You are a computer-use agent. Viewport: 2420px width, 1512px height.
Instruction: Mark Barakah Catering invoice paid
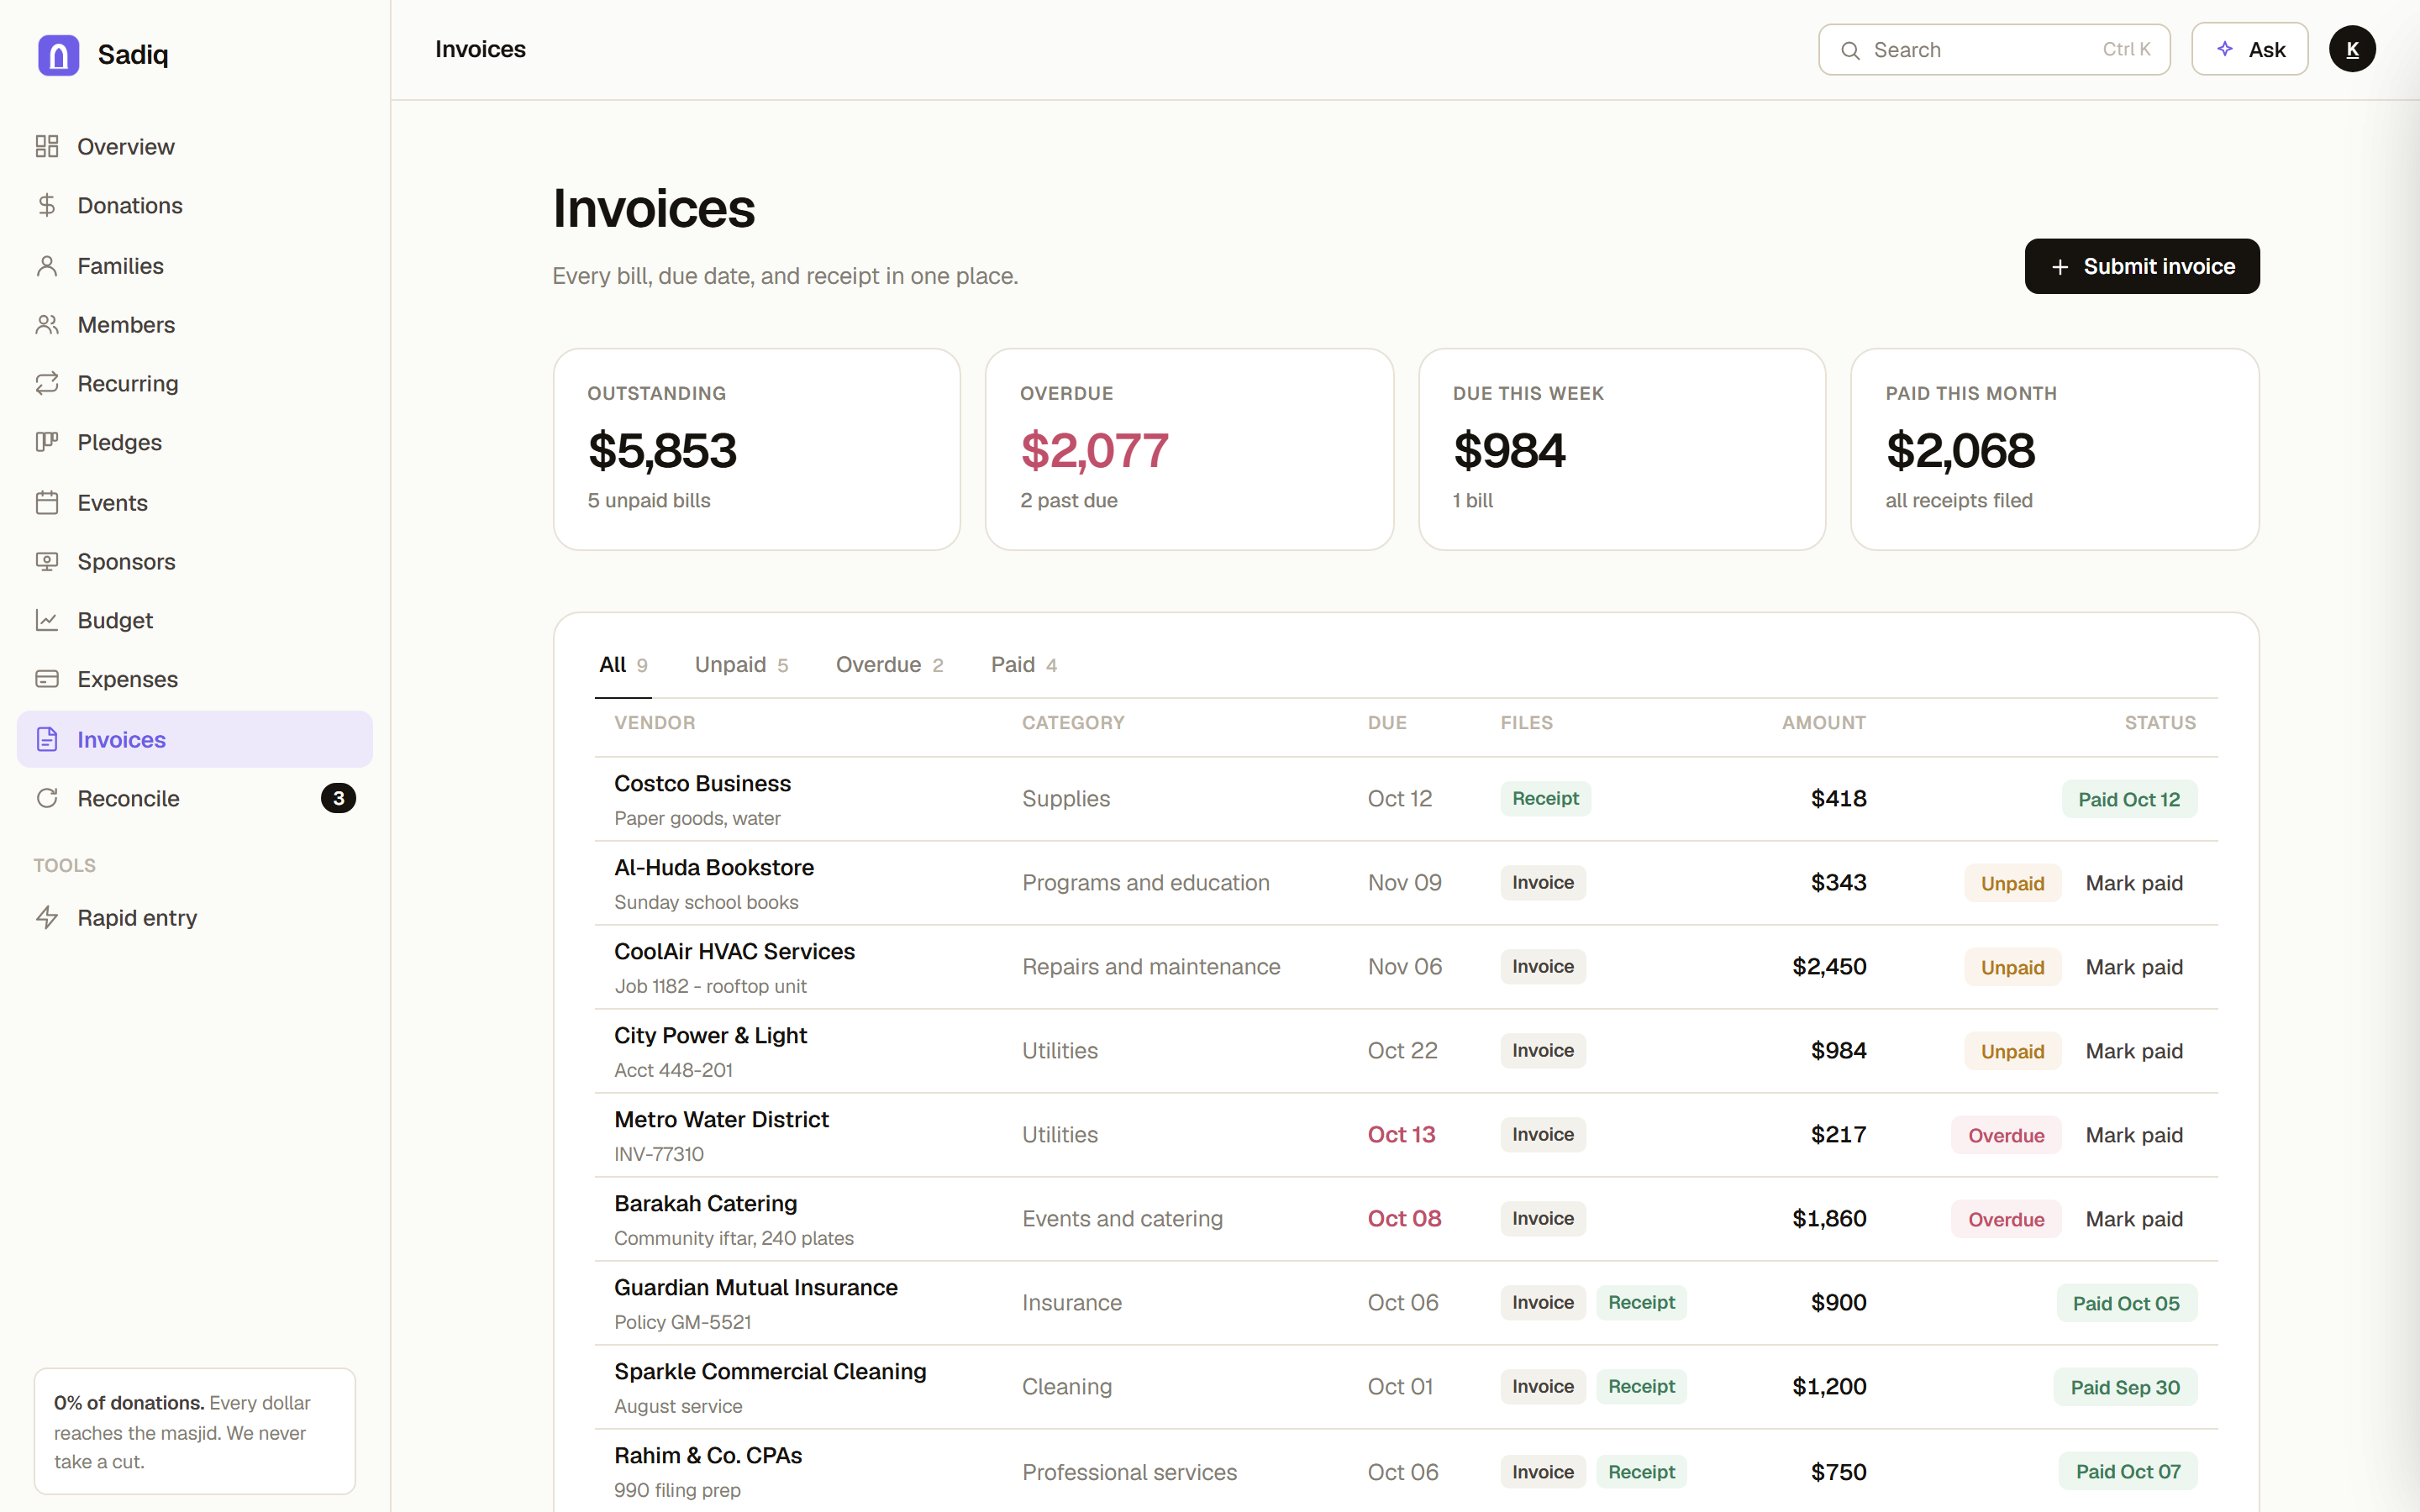point(2134,1220)
